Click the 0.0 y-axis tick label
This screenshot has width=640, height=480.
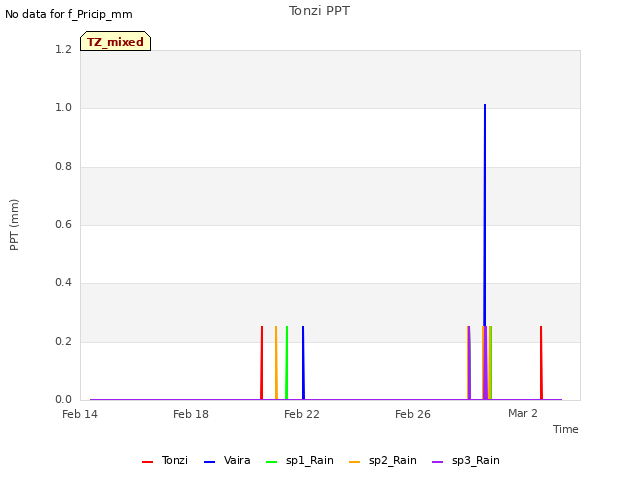[63, 399]
